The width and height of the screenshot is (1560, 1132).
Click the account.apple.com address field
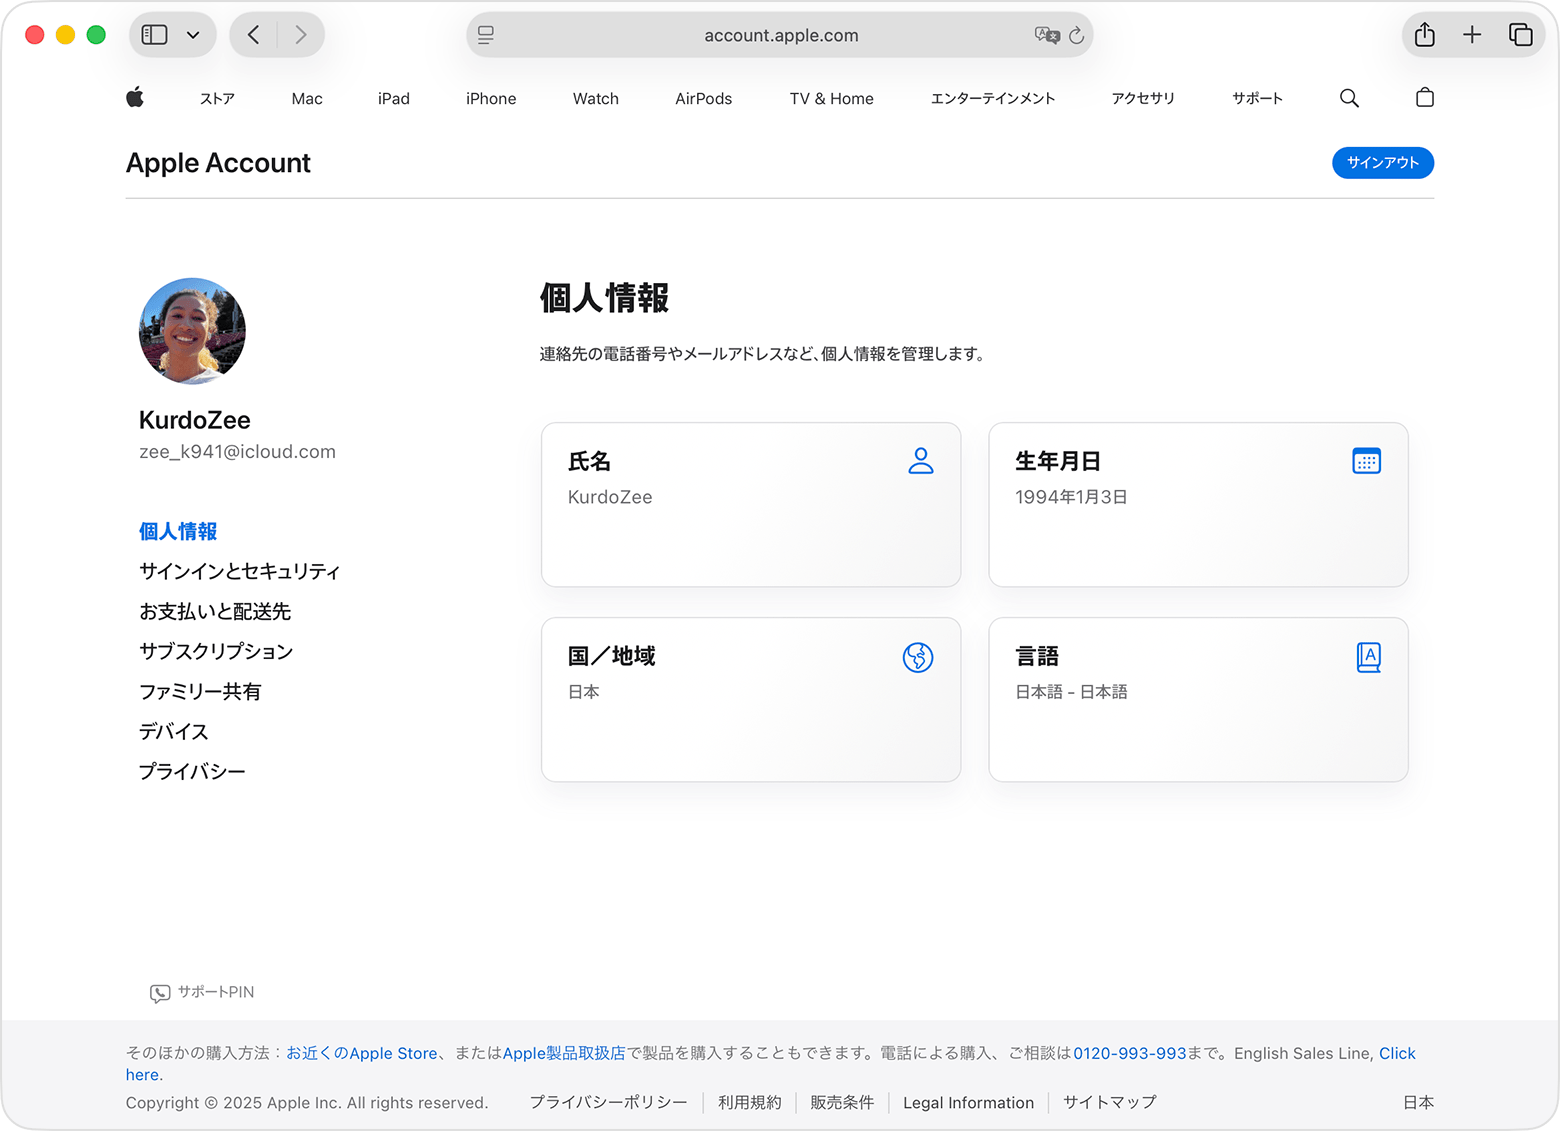point(780,35)
